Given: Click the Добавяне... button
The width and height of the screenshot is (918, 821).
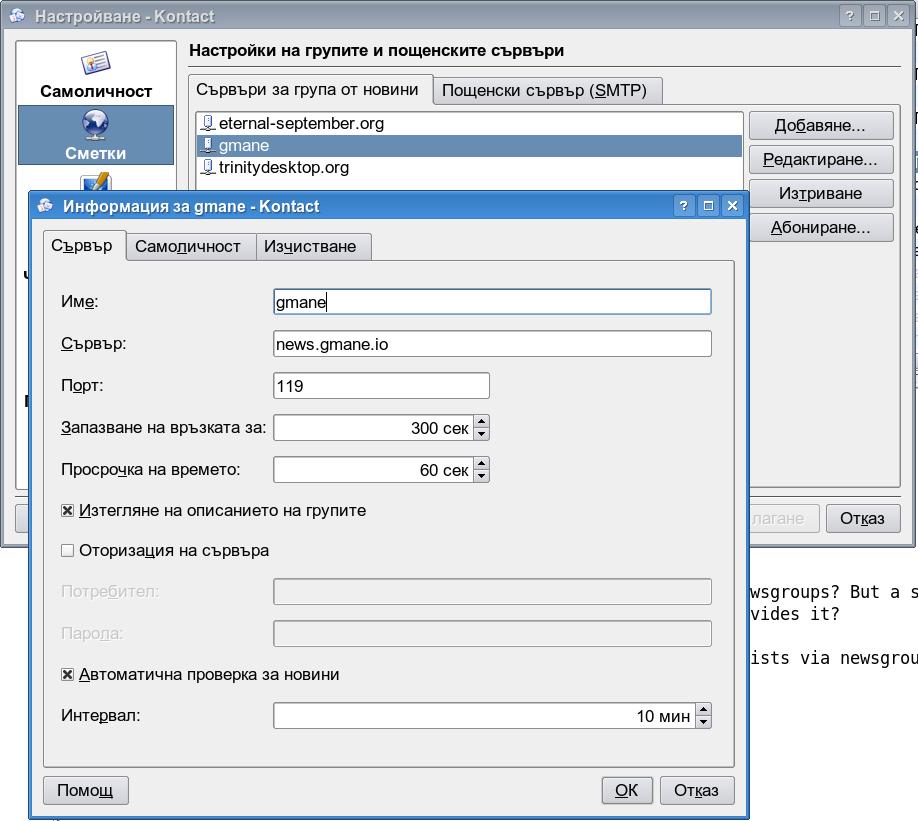Looking at the screenshot, I should [820, 125].
